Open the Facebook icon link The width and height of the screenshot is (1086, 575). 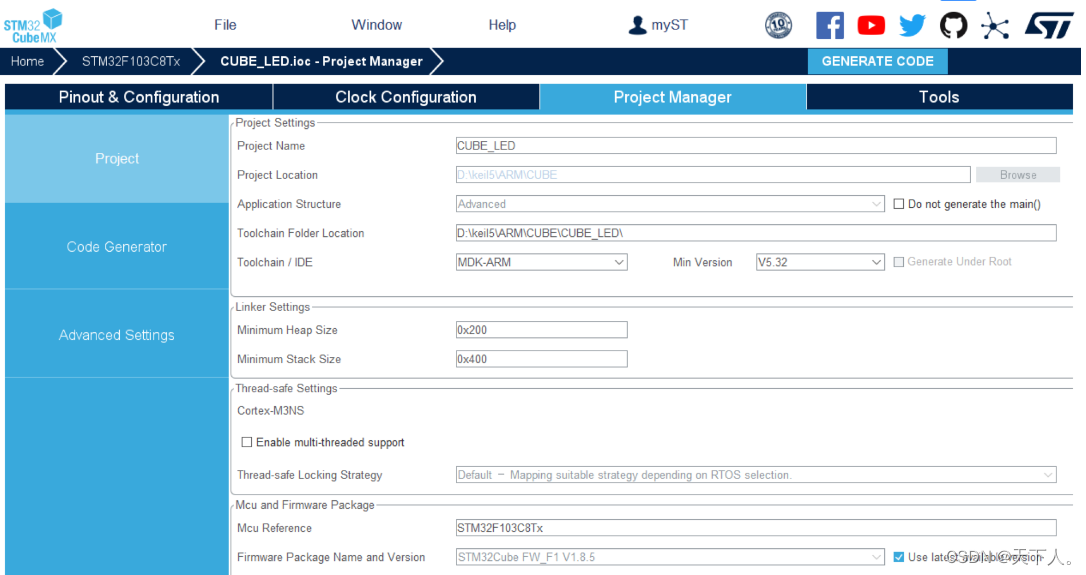(x=830, y=26)
